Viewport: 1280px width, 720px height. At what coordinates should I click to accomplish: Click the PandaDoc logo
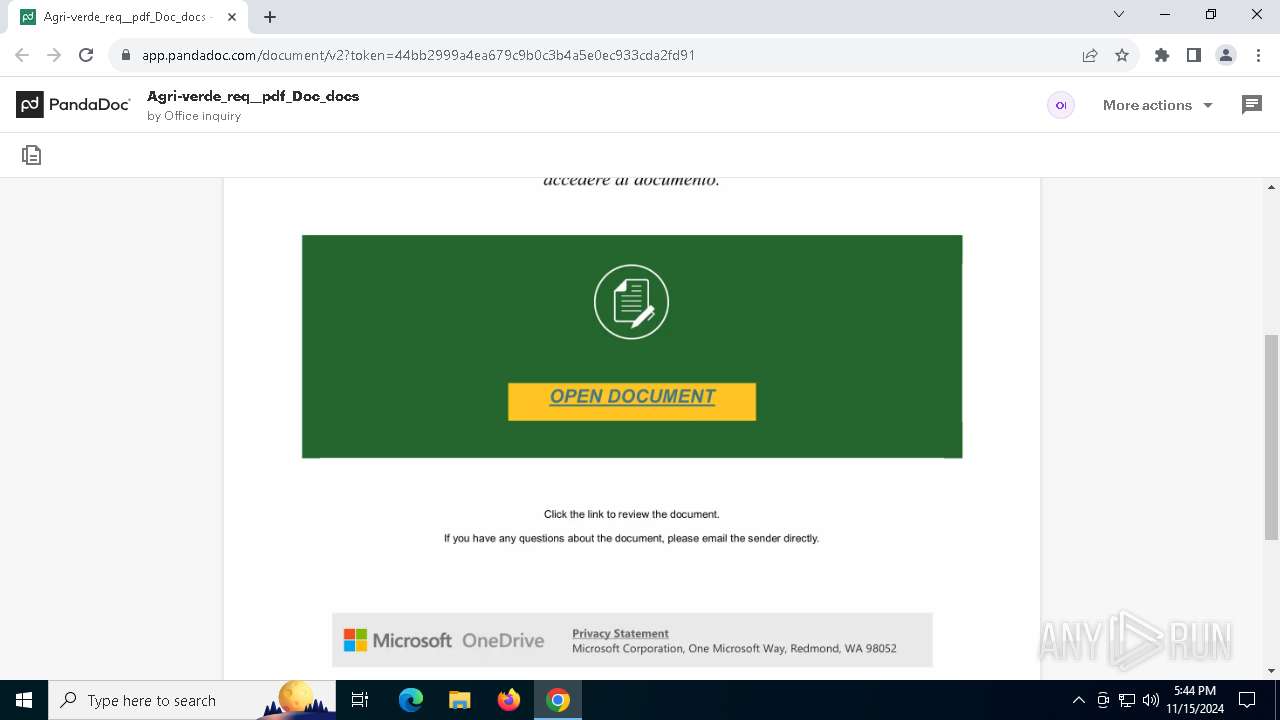click(73, 105)
